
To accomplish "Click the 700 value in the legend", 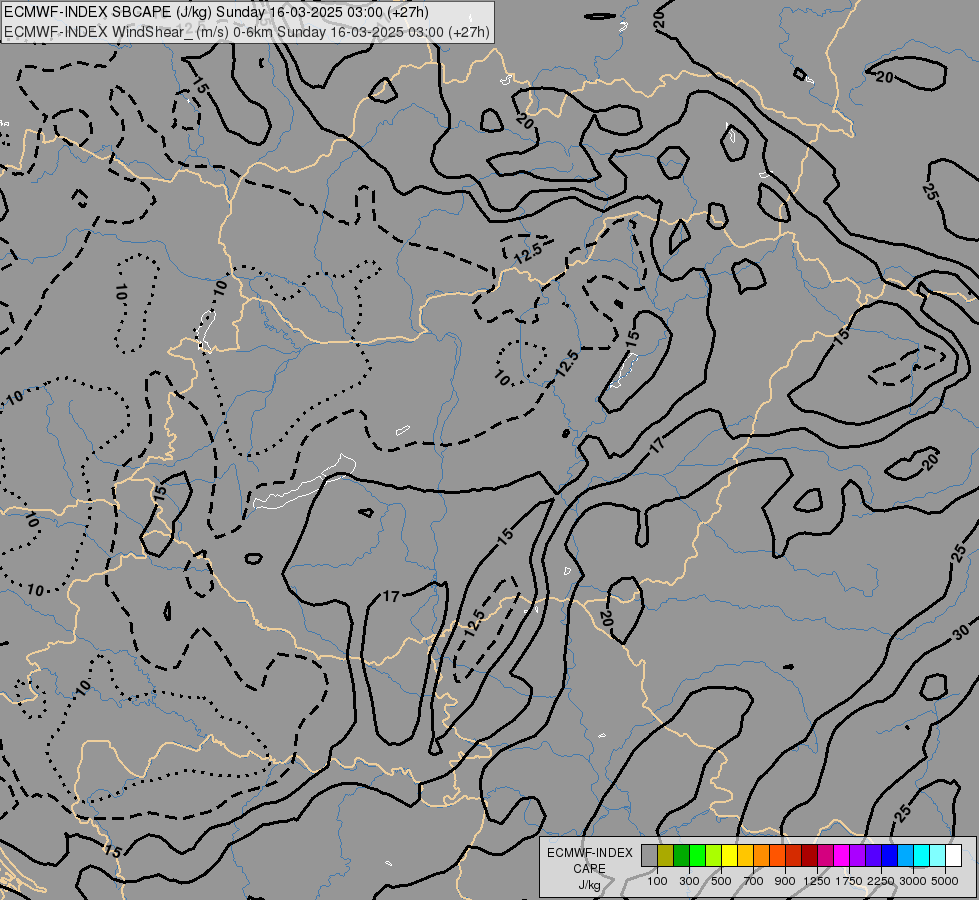I will [x=754, y=881].
